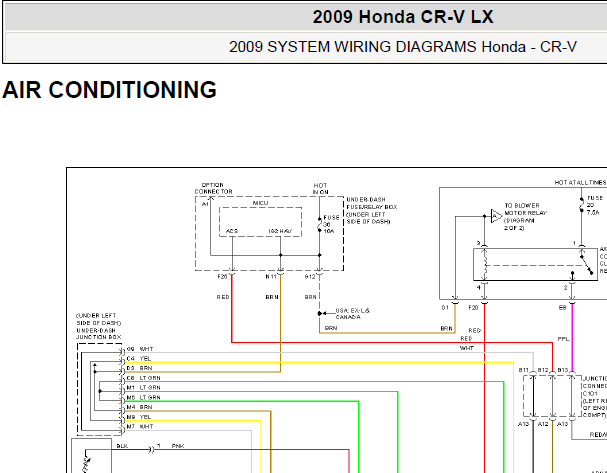This screenshot has height=473, width=607.
Task: Select the "FUSE 36 10A" label
Action: (x=331, y=224)
